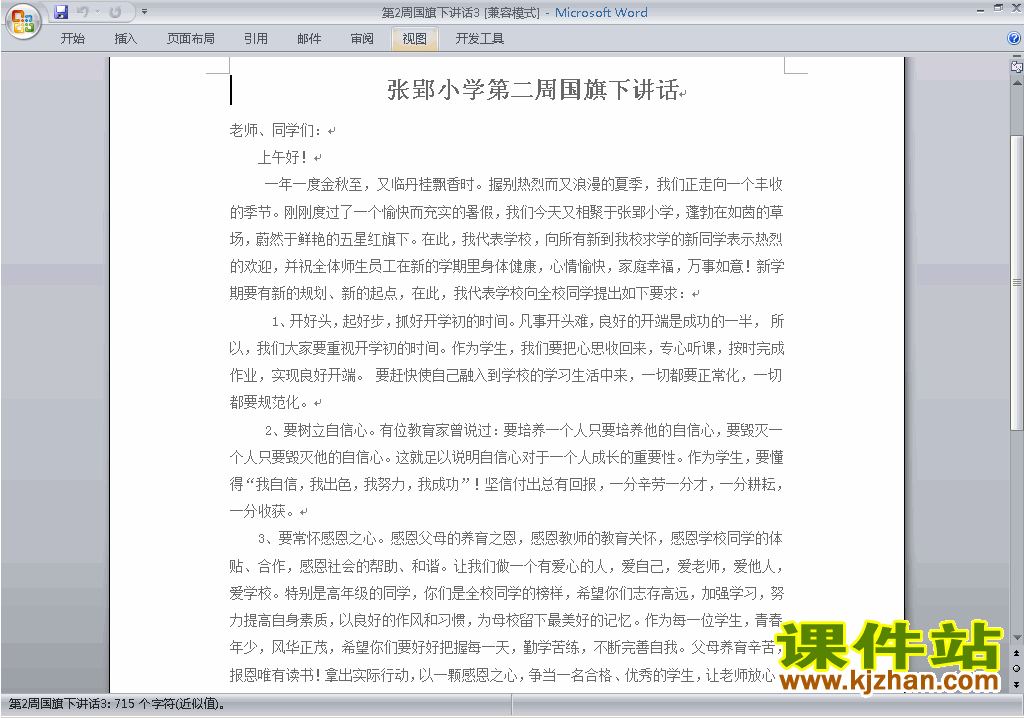Toggle the ruler with icon above the scrollbar
Viewport: 1024px width, 718px height.
point(1016,67)
